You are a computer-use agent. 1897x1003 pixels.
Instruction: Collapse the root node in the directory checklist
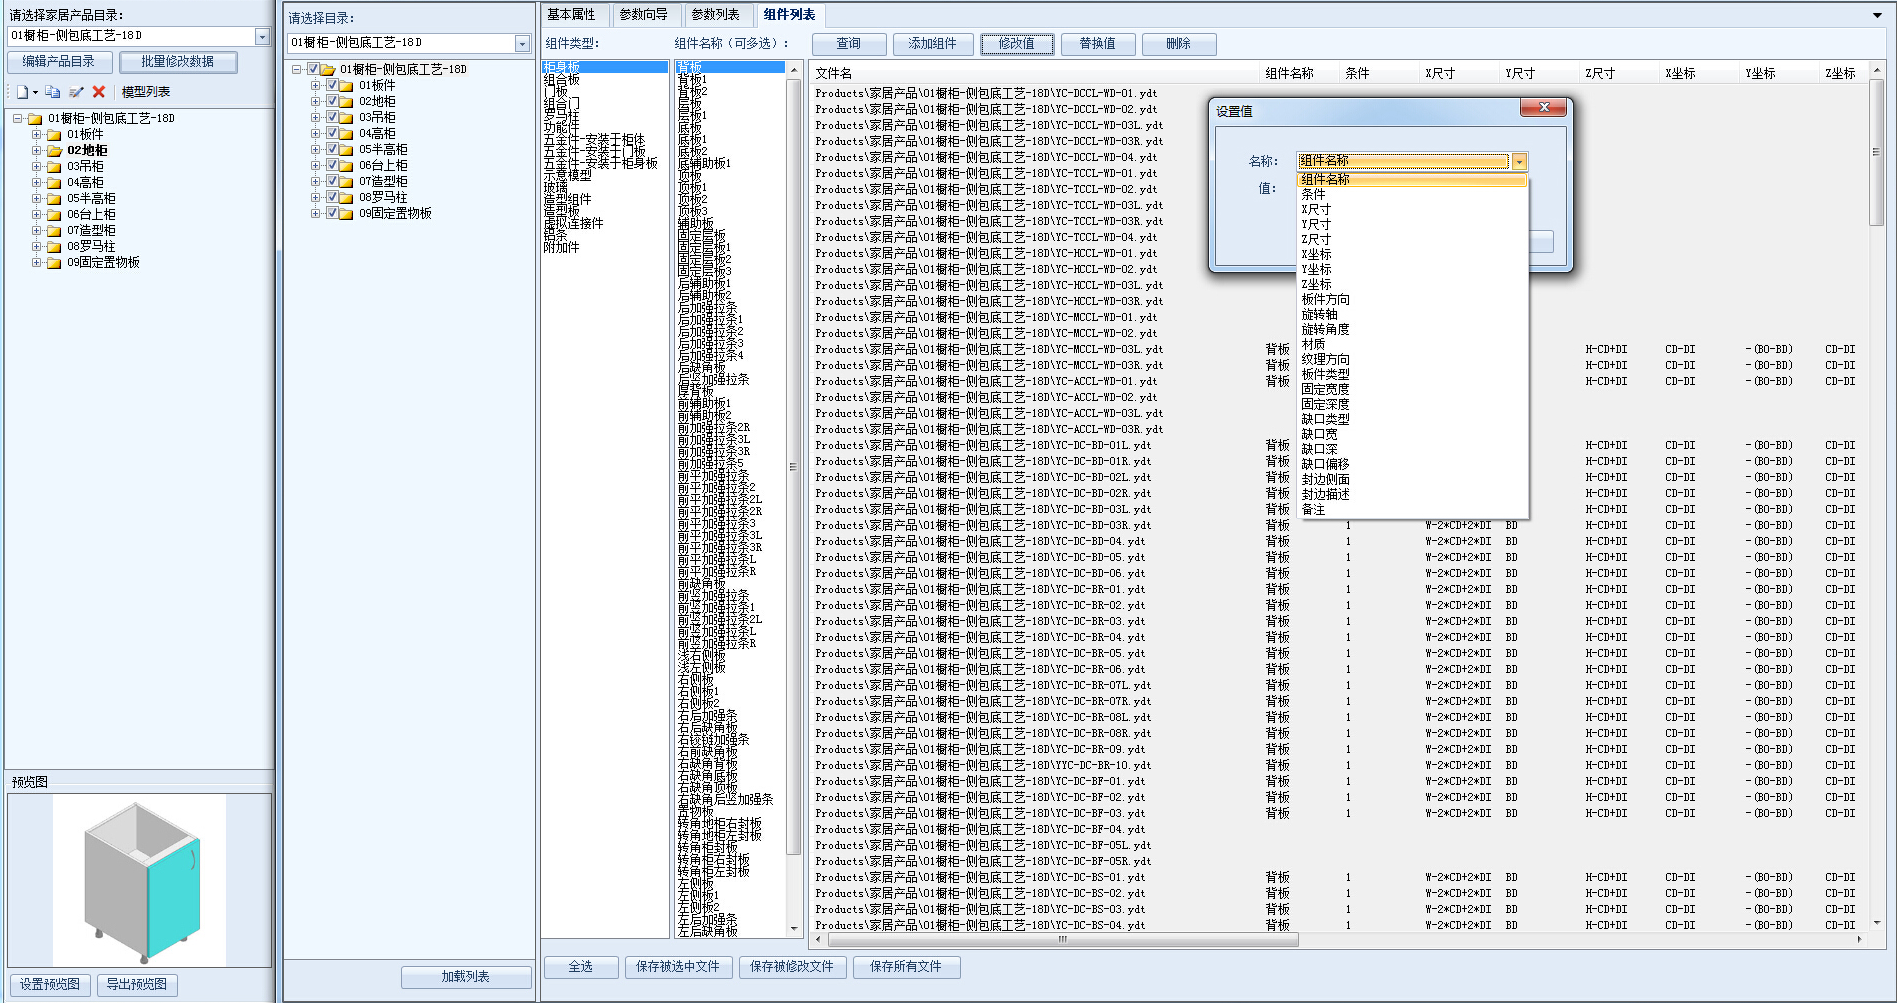point(297,70)
